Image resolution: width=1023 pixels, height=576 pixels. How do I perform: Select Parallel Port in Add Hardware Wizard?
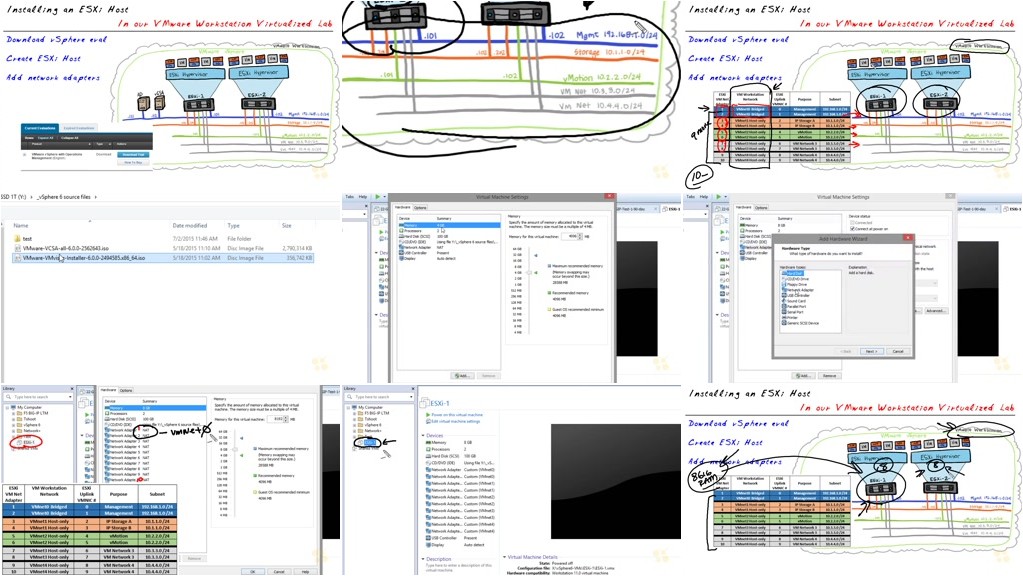tap(796, 307)
